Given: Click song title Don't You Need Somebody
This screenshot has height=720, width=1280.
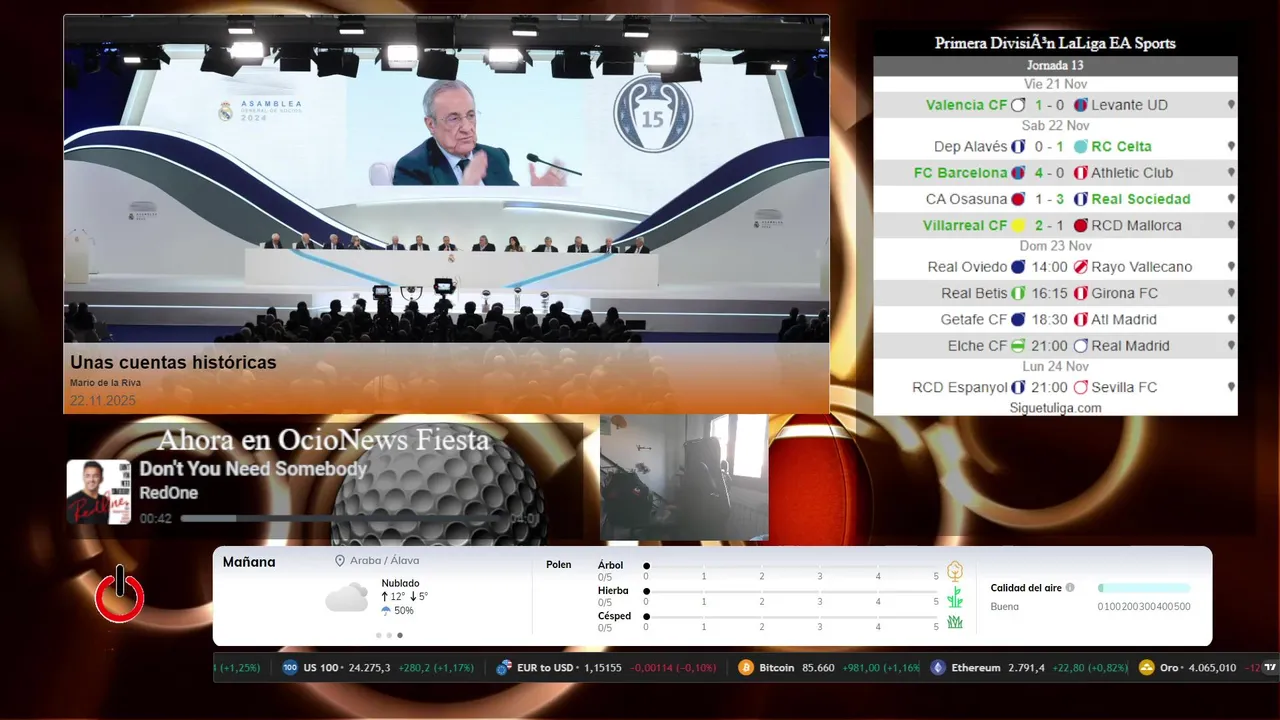Looking at the screenshot, I should 253,469.
